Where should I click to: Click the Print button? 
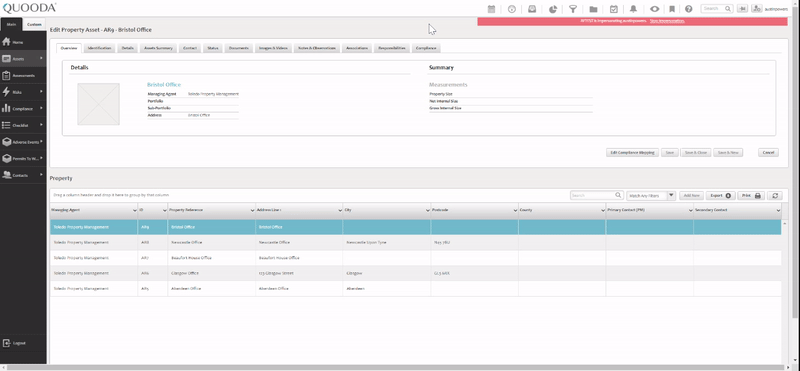click(751, 195)
